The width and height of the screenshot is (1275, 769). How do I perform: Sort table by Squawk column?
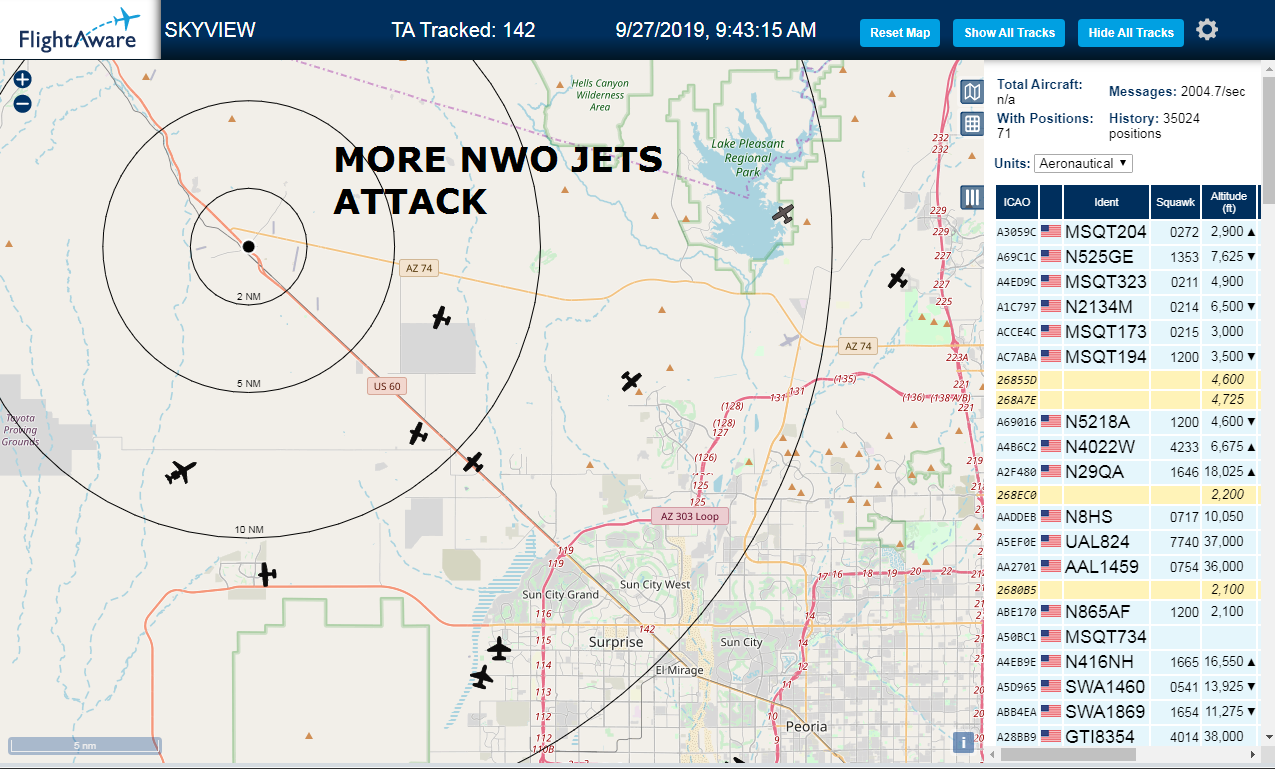1175,202
